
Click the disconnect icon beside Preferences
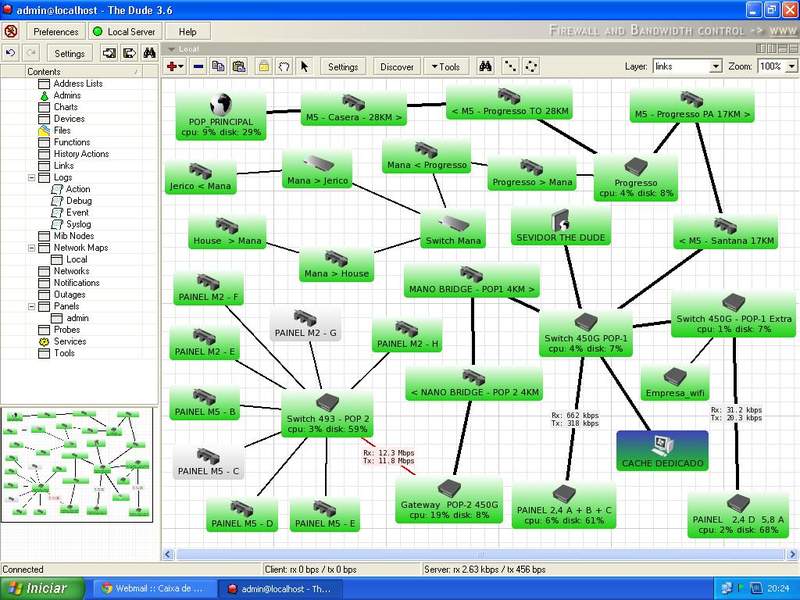tap(11, 31)
